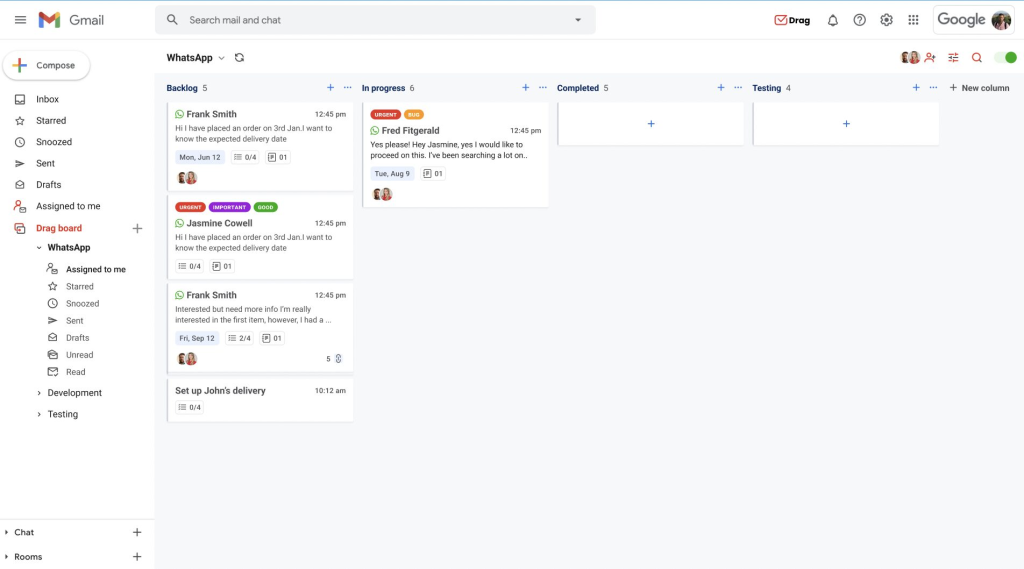The width and height of the screenshot is (1024, 569).
Task: Refresh the WhatsApp board
Action: pos(240,57)
